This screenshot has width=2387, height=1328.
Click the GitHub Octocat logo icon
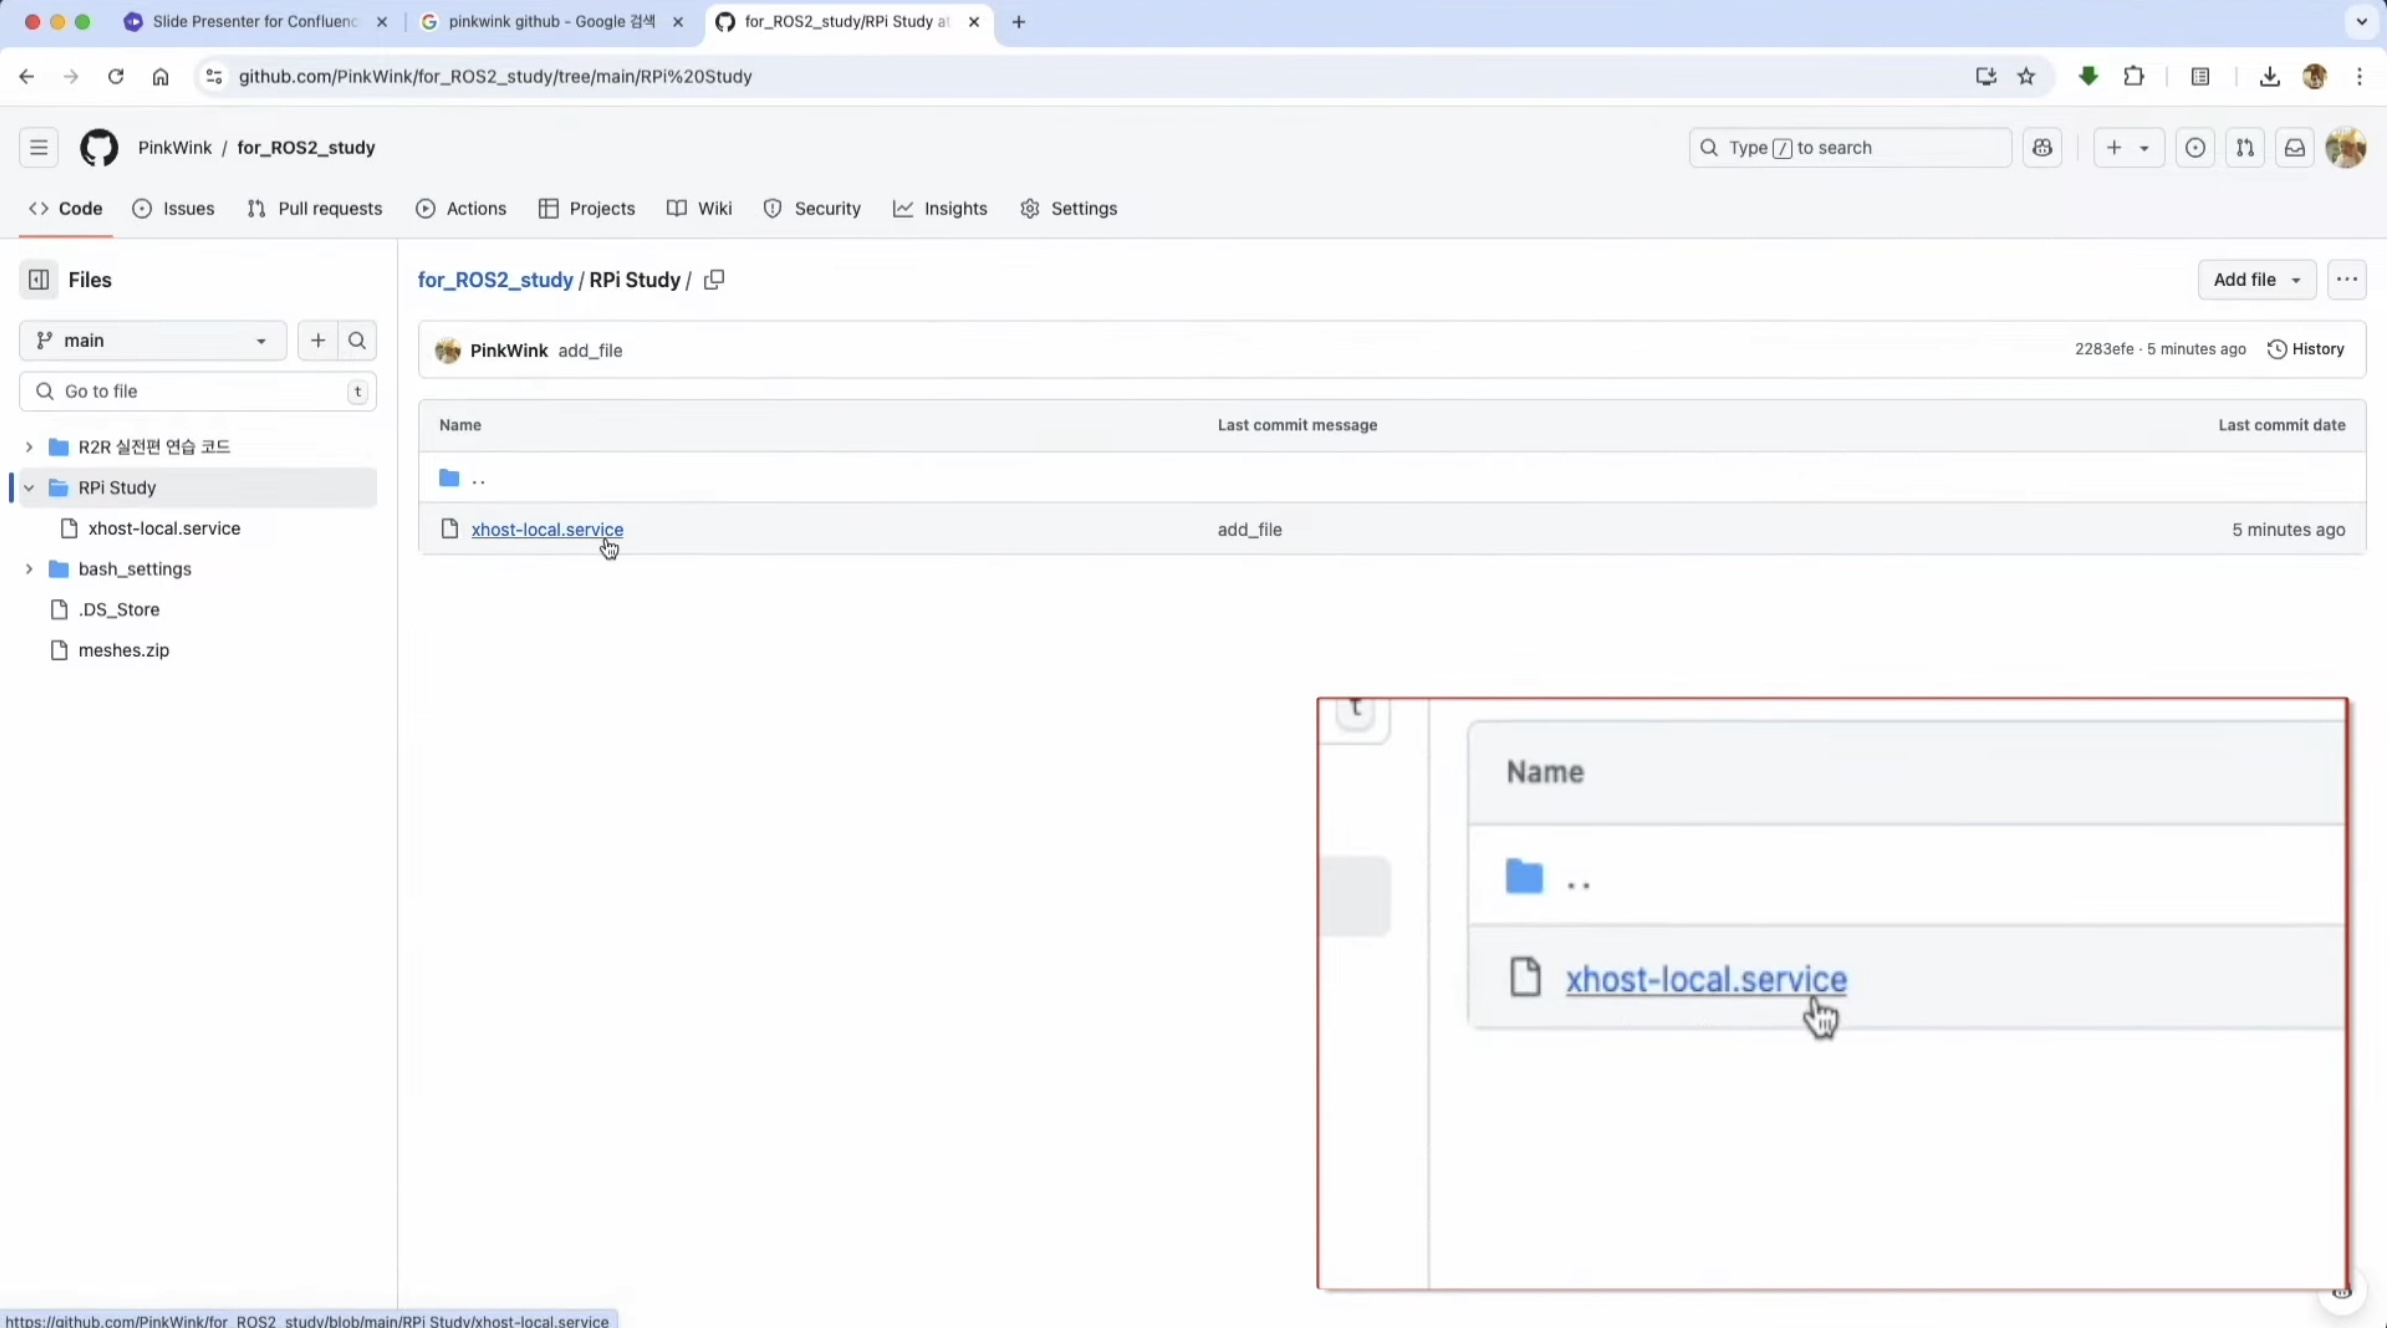point(98,148)
